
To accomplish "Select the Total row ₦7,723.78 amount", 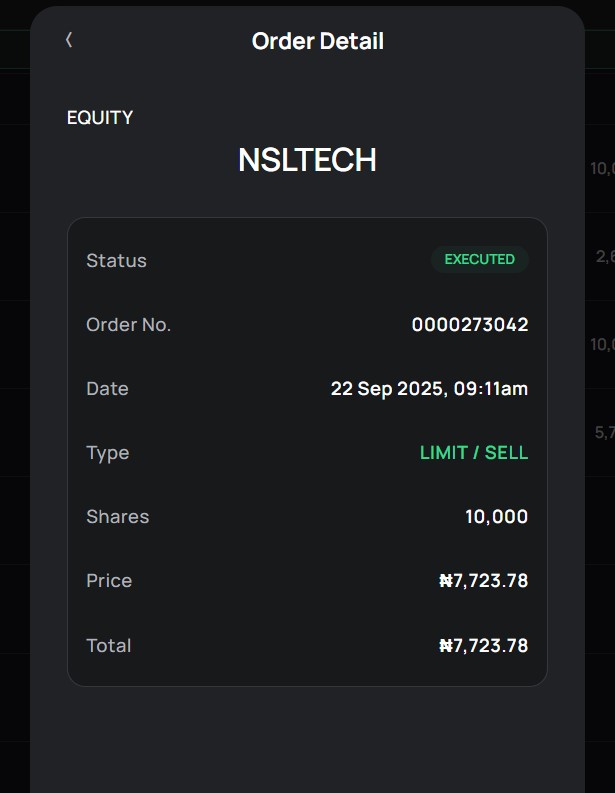I will pyautogui.click(x=483, y=645).
